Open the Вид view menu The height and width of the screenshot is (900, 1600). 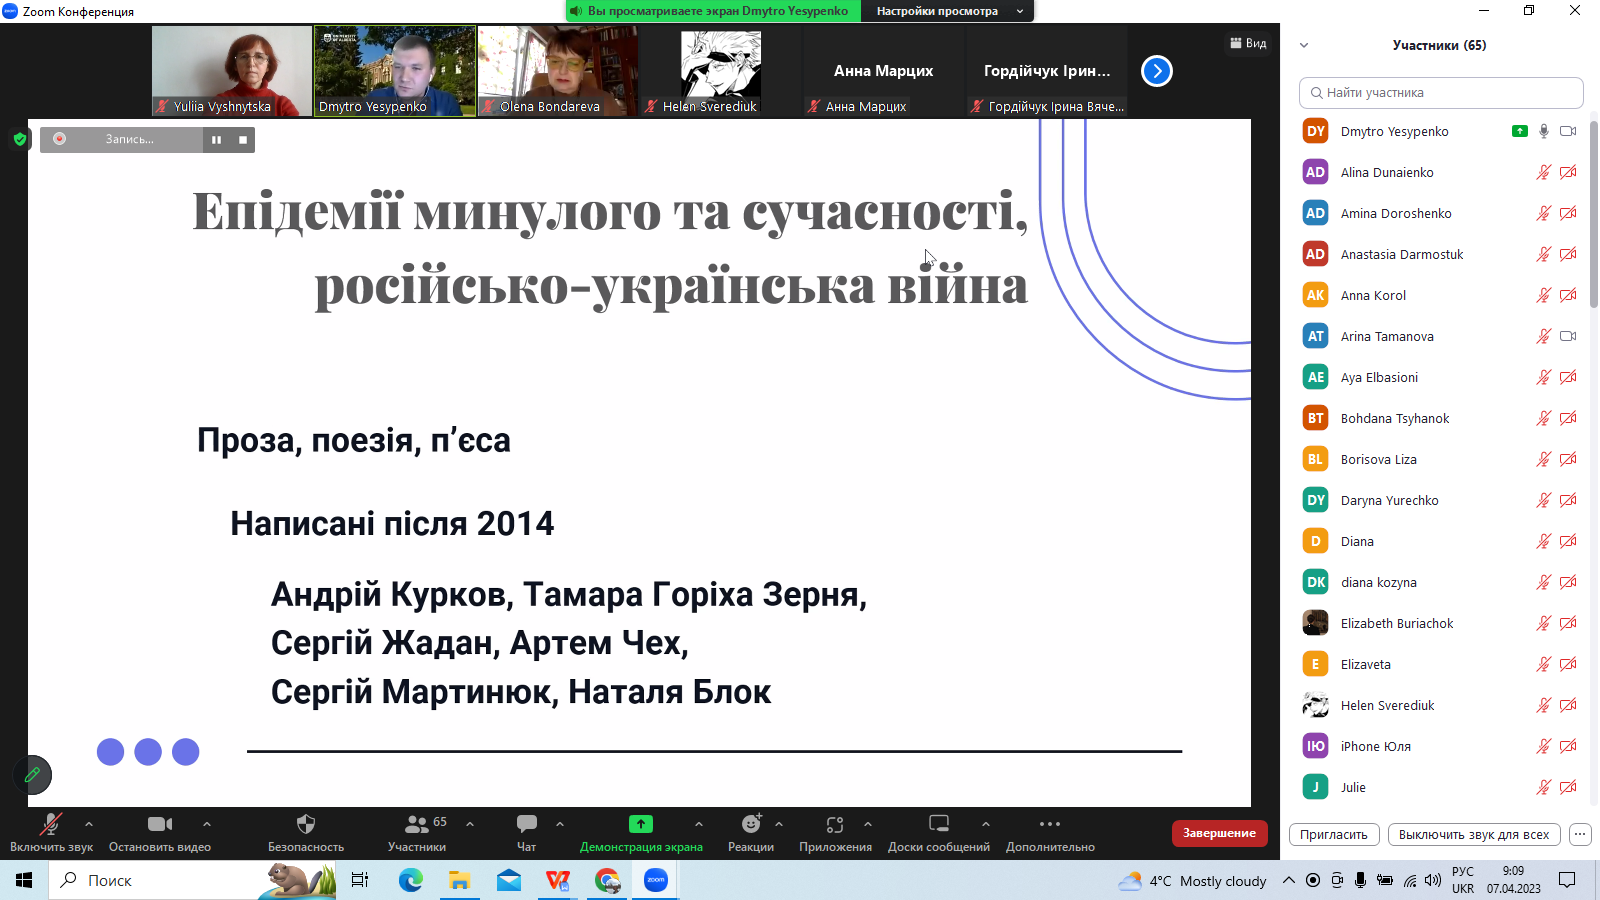tap(1248, 43)
